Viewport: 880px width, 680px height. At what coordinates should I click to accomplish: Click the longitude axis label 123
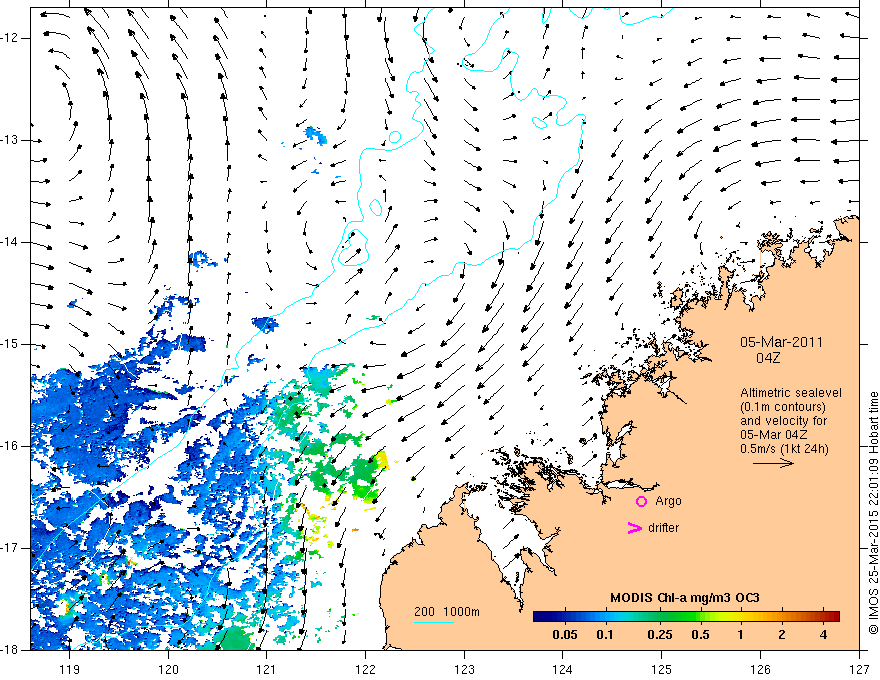[464, 669]
